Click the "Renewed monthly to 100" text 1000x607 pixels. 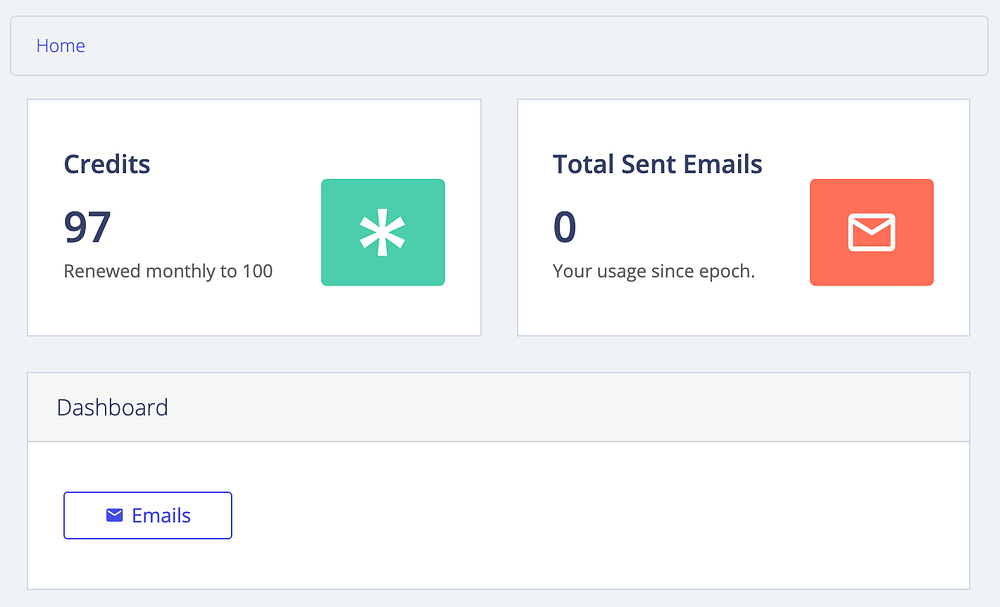(168, 271)
